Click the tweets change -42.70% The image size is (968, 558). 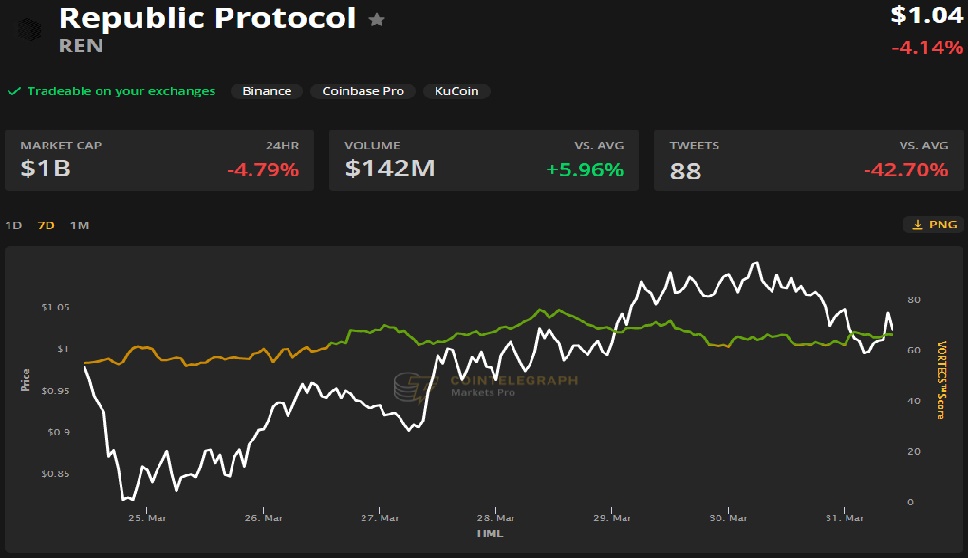[x=906, y=169]
